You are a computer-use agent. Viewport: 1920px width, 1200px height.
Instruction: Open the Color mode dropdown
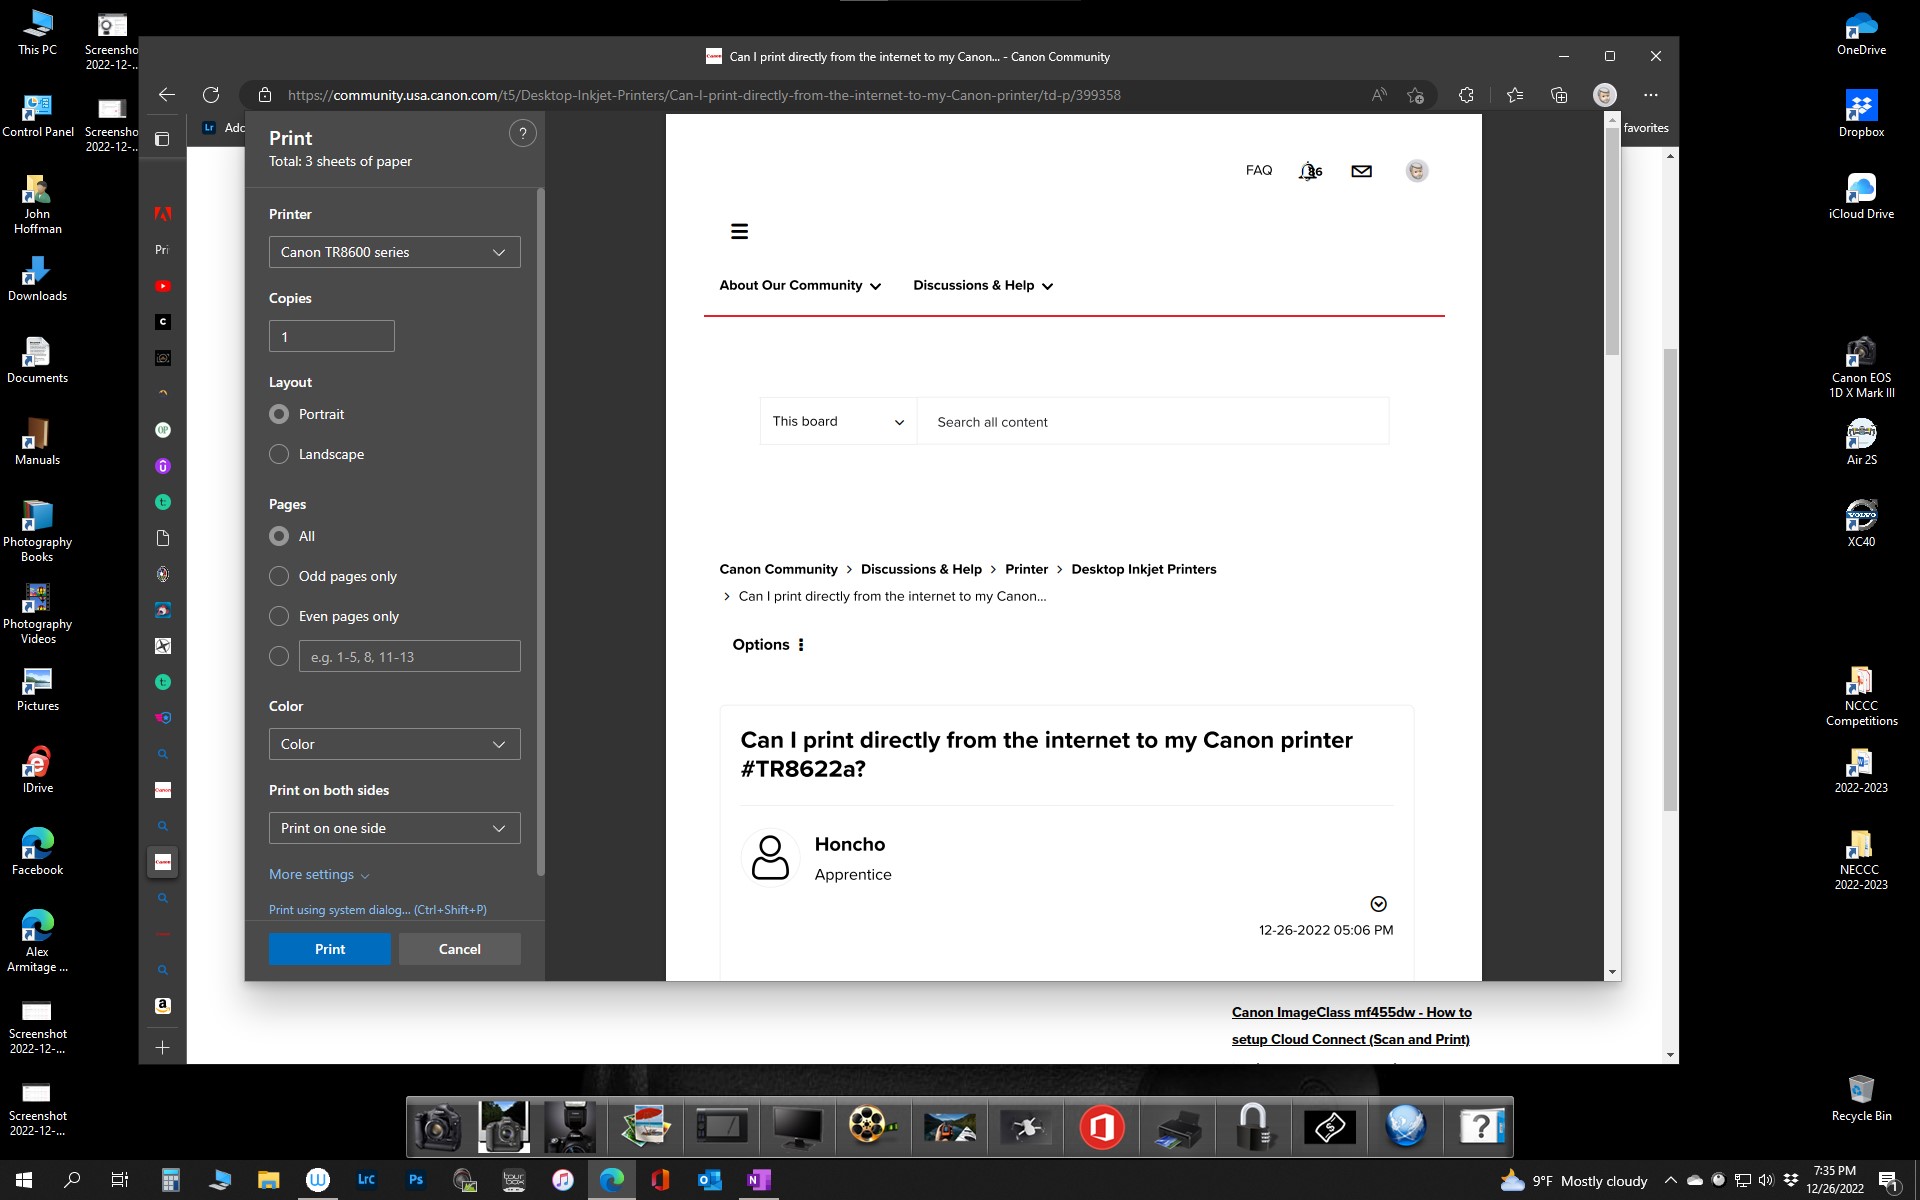tap(394, 744)
